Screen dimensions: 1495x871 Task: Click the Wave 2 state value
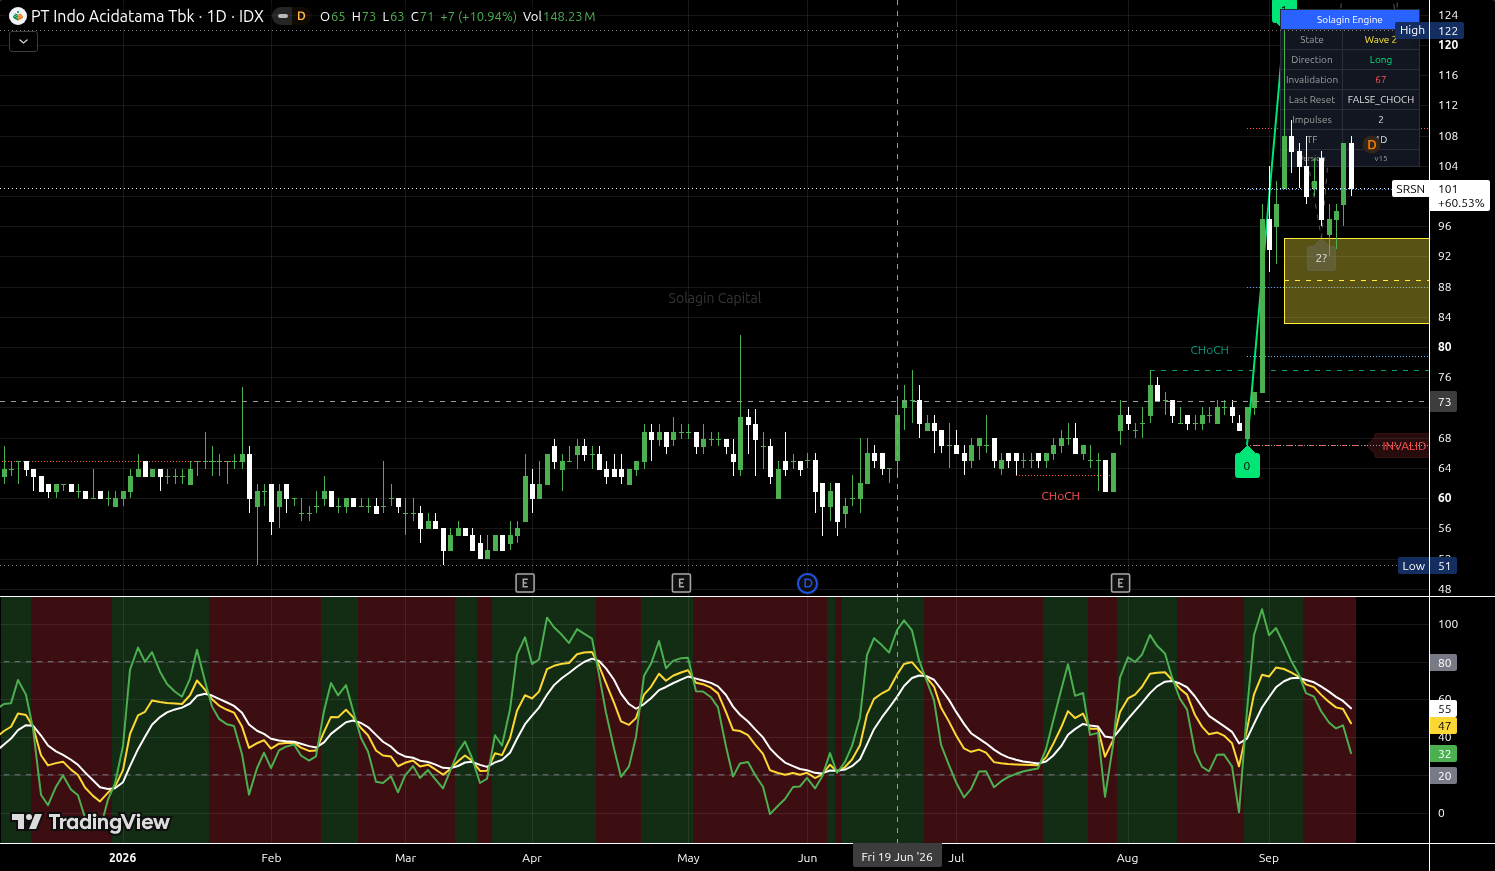pos(1381,40)
